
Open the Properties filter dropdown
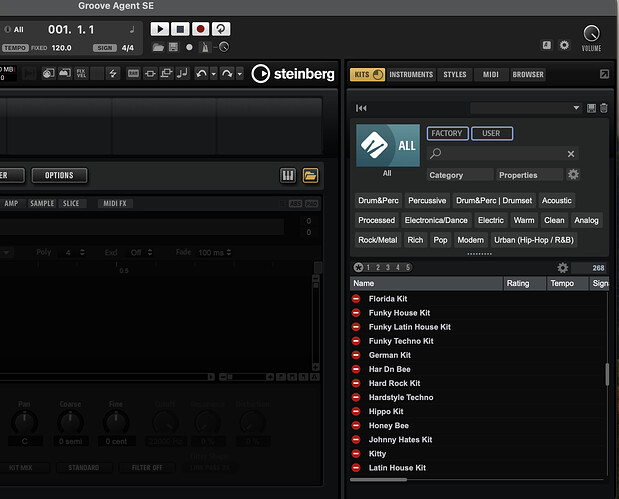tap(529, 175)
